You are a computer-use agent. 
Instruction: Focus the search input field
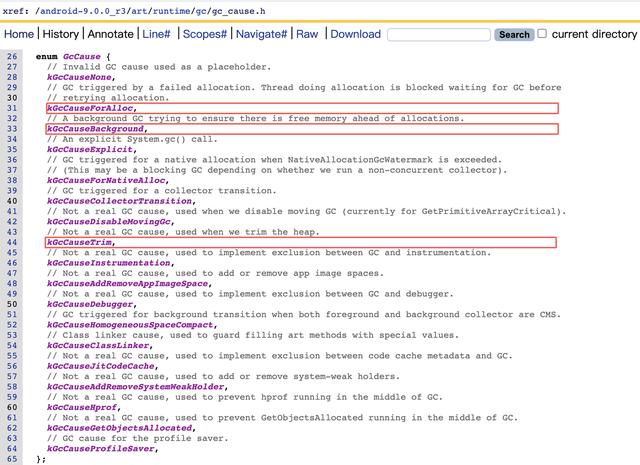coord(439,35)
